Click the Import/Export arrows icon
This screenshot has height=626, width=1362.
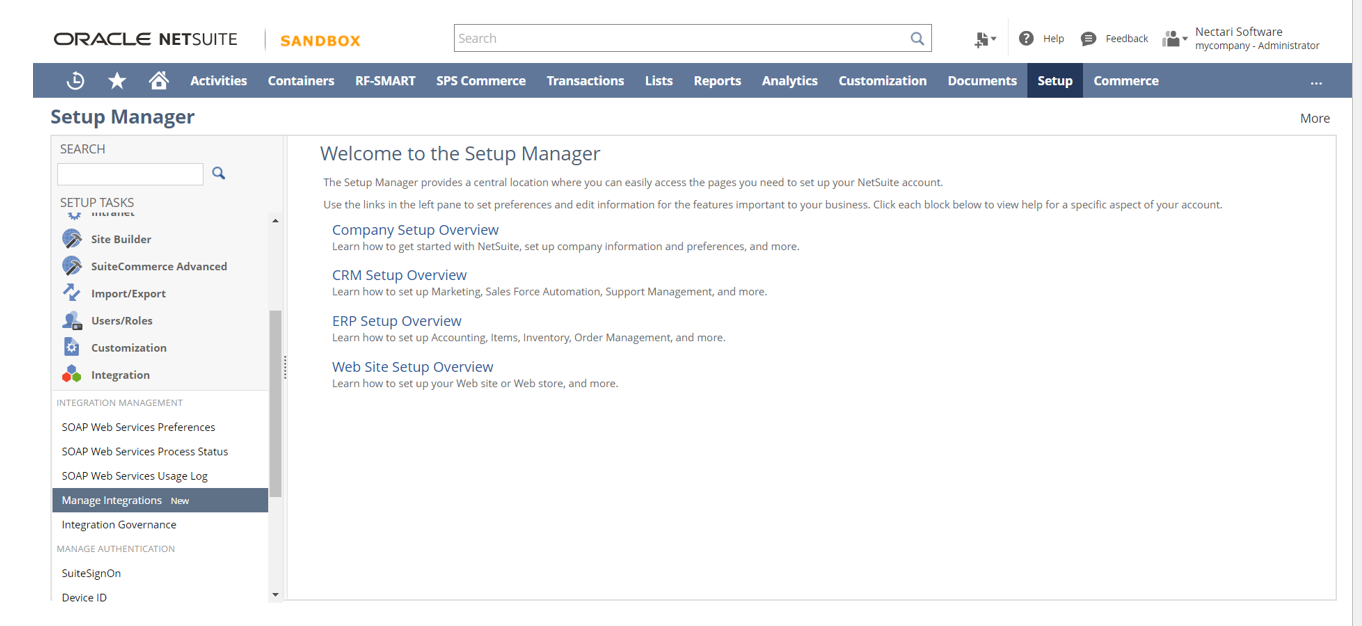click(x=71, y=293)
